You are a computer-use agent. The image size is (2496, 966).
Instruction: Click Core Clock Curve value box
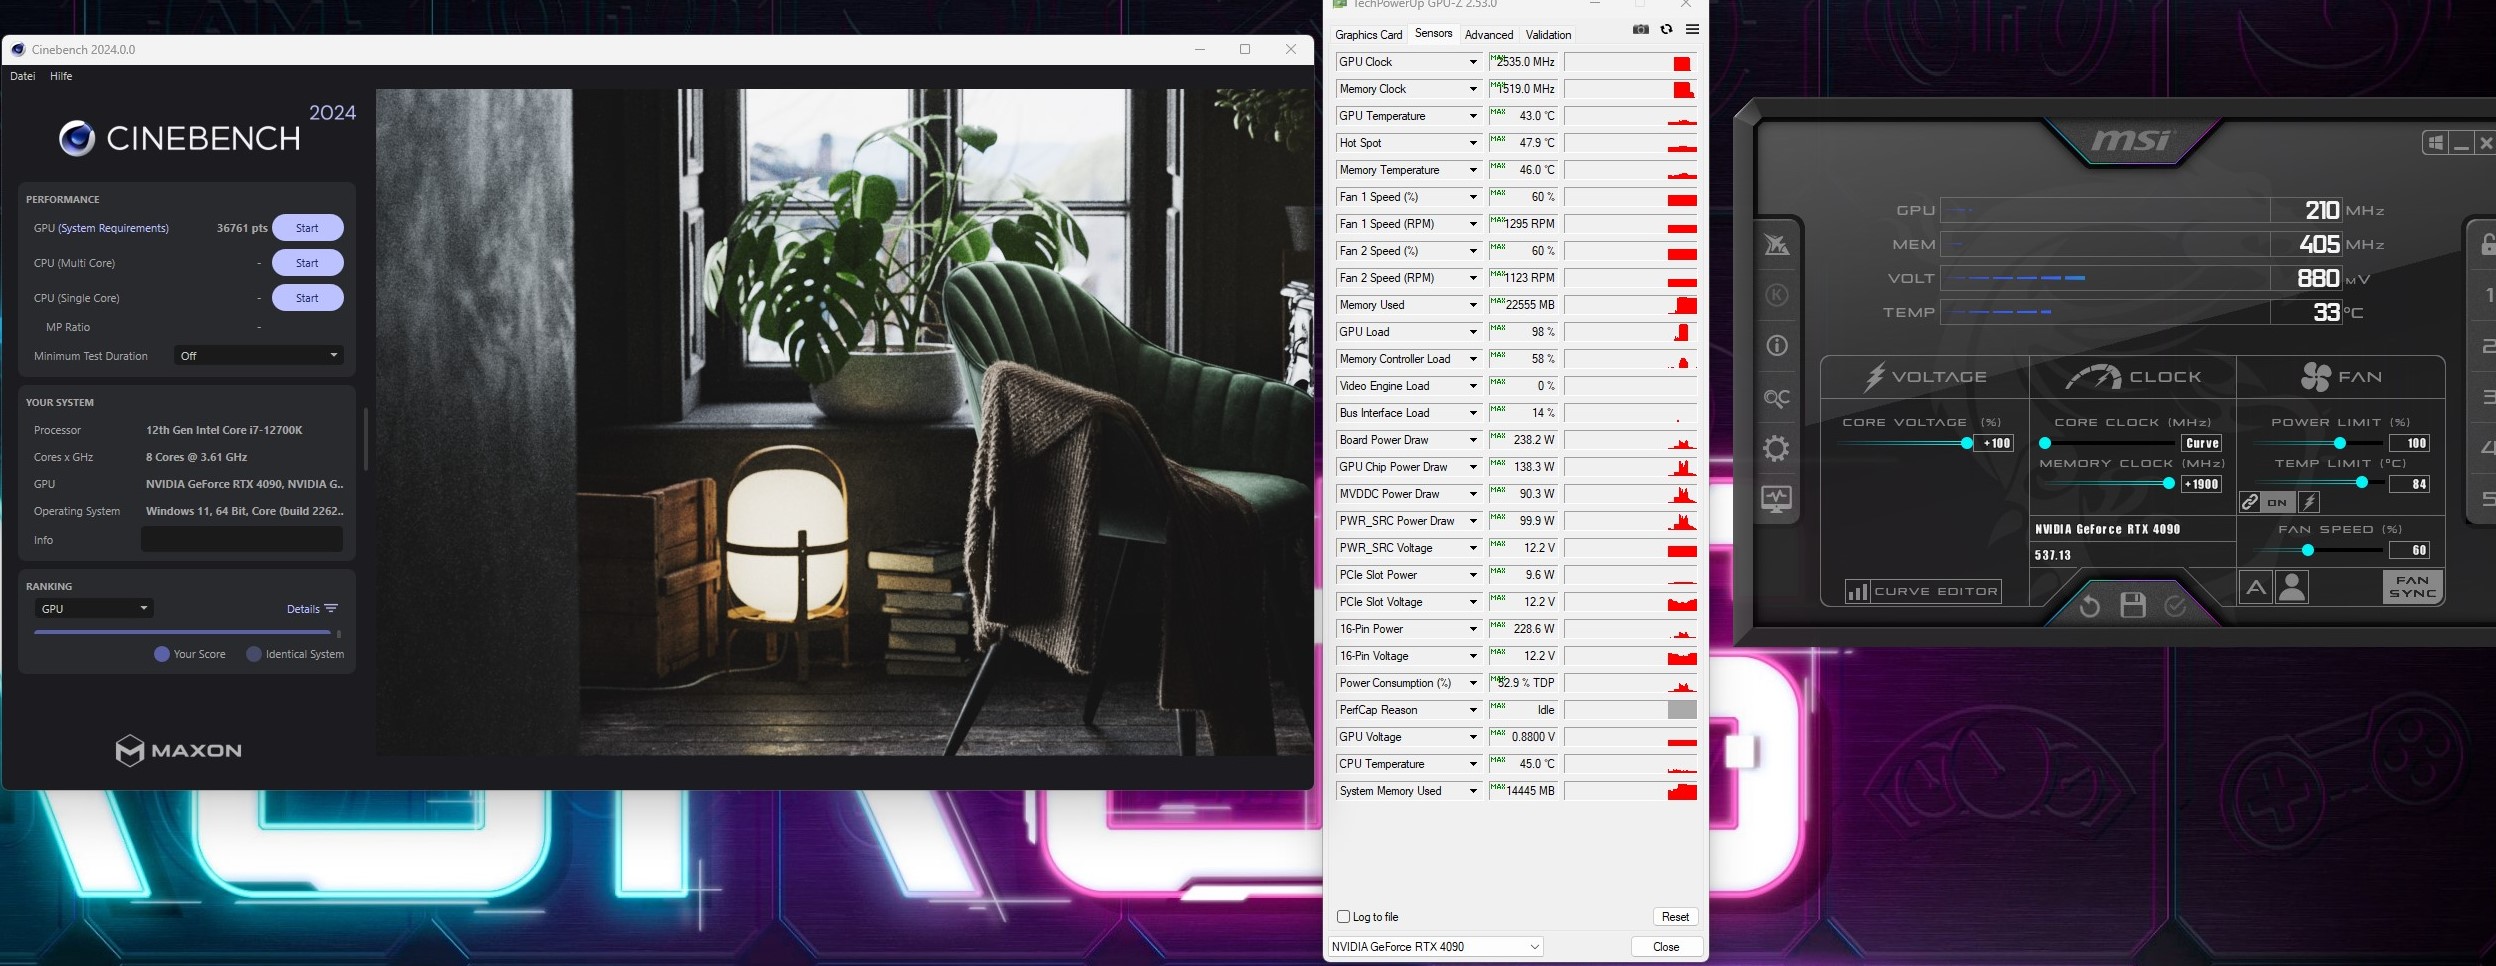click(2201, 443)
